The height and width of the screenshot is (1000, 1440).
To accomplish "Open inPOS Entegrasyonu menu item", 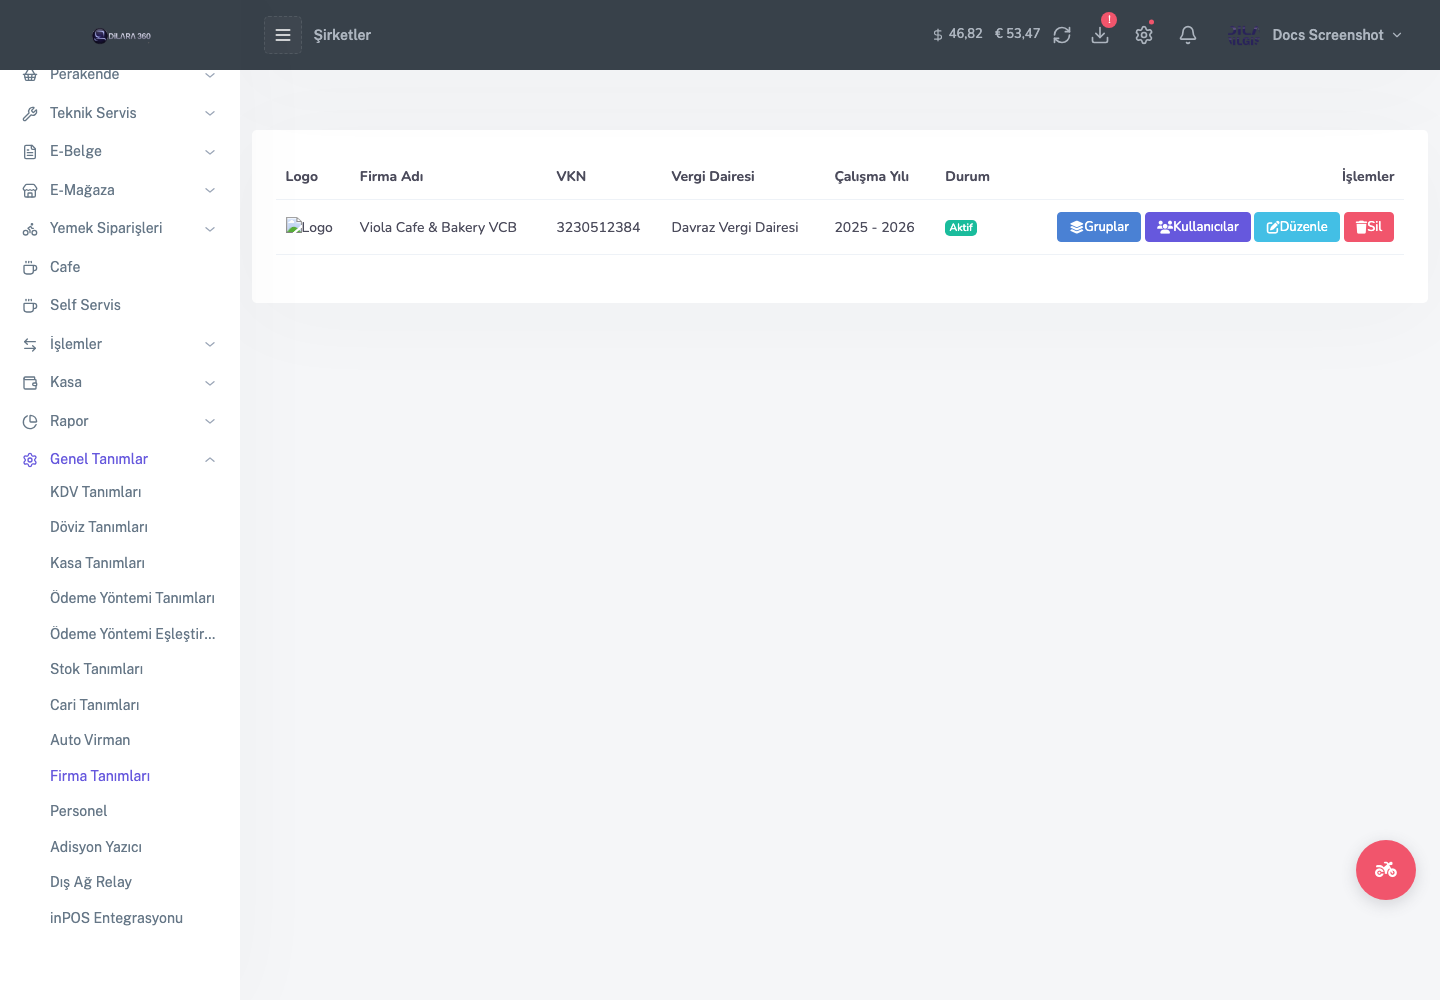I will click(116, 918).
